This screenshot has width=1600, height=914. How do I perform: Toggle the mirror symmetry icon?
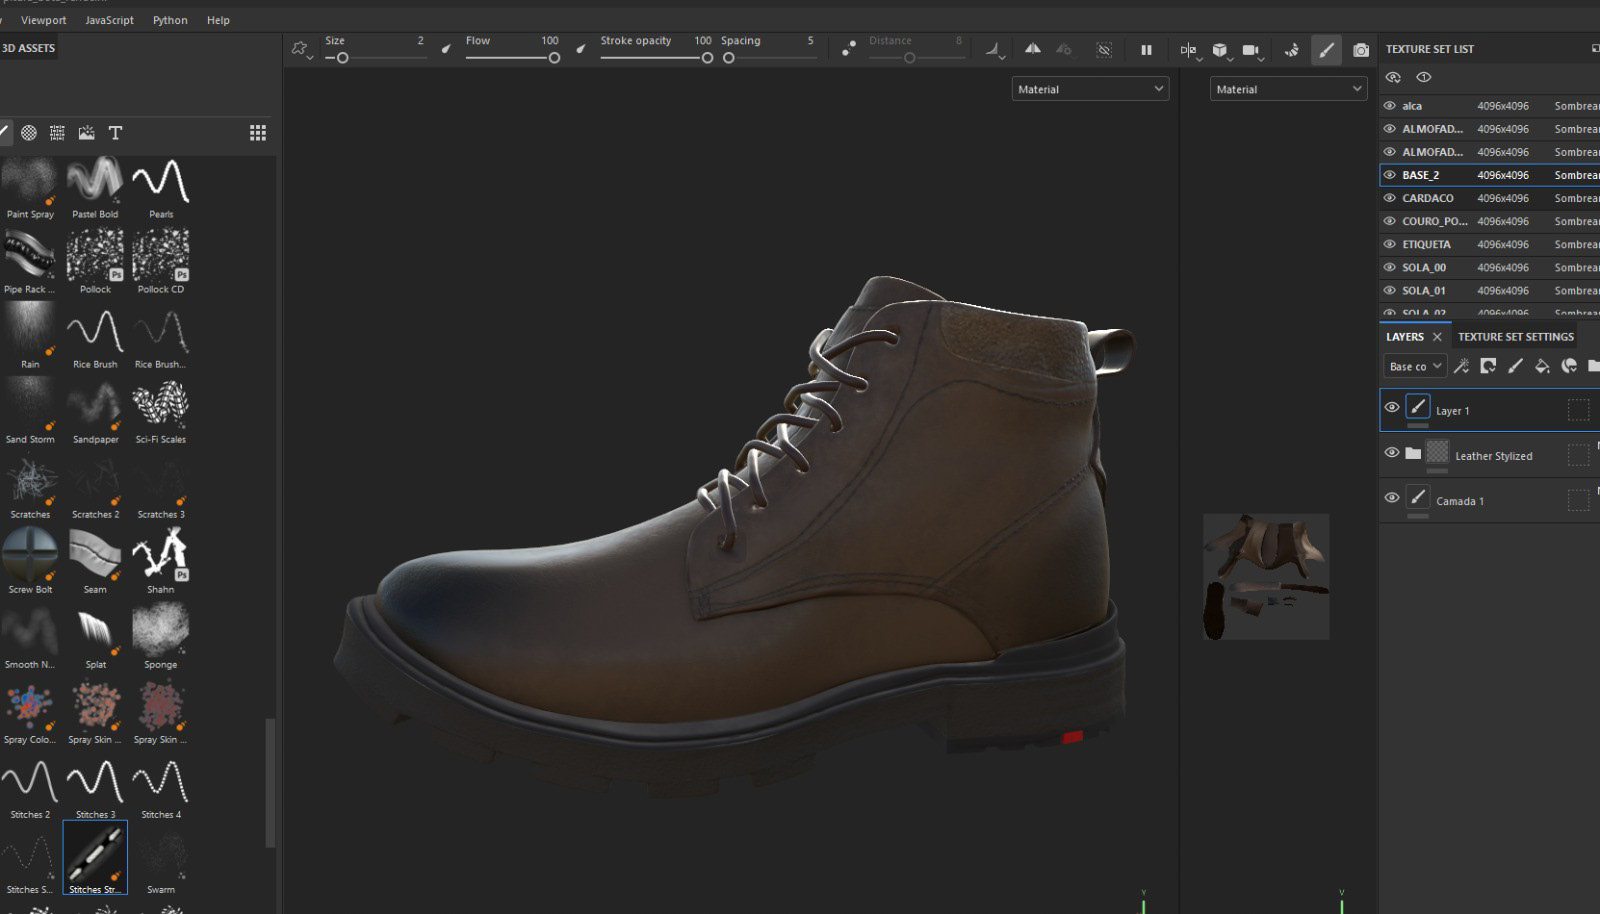pyautogui.click(x=1032, y=49)
